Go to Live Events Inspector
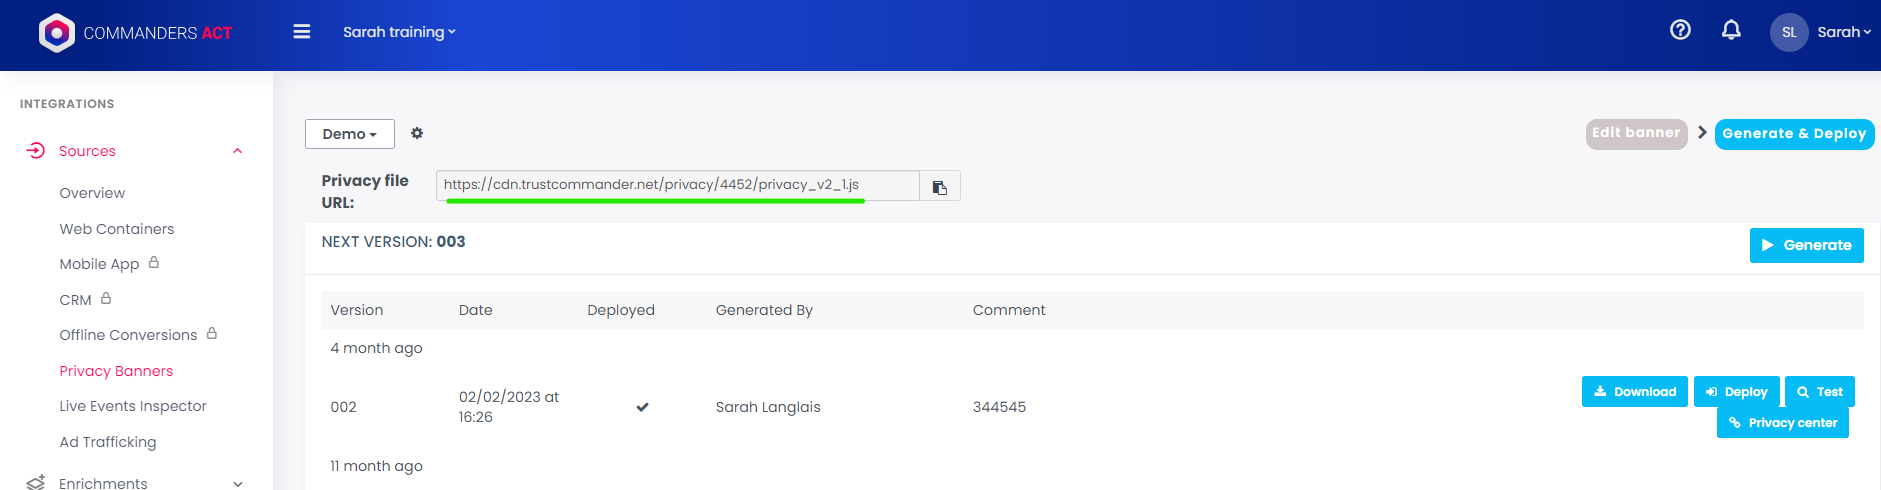Screen dimensions: 1881x490 pos(133,406)
